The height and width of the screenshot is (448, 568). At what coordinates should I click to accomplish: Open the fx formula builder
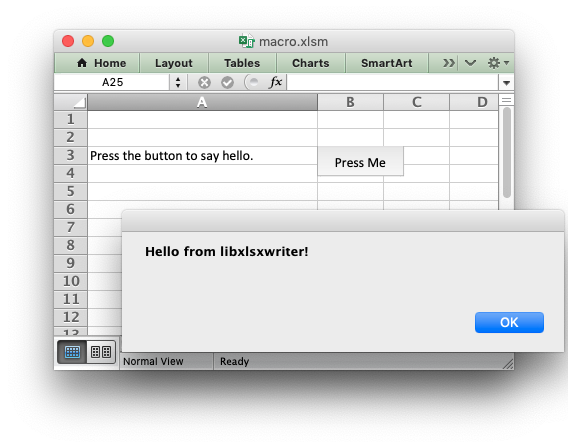coord(275,82)
